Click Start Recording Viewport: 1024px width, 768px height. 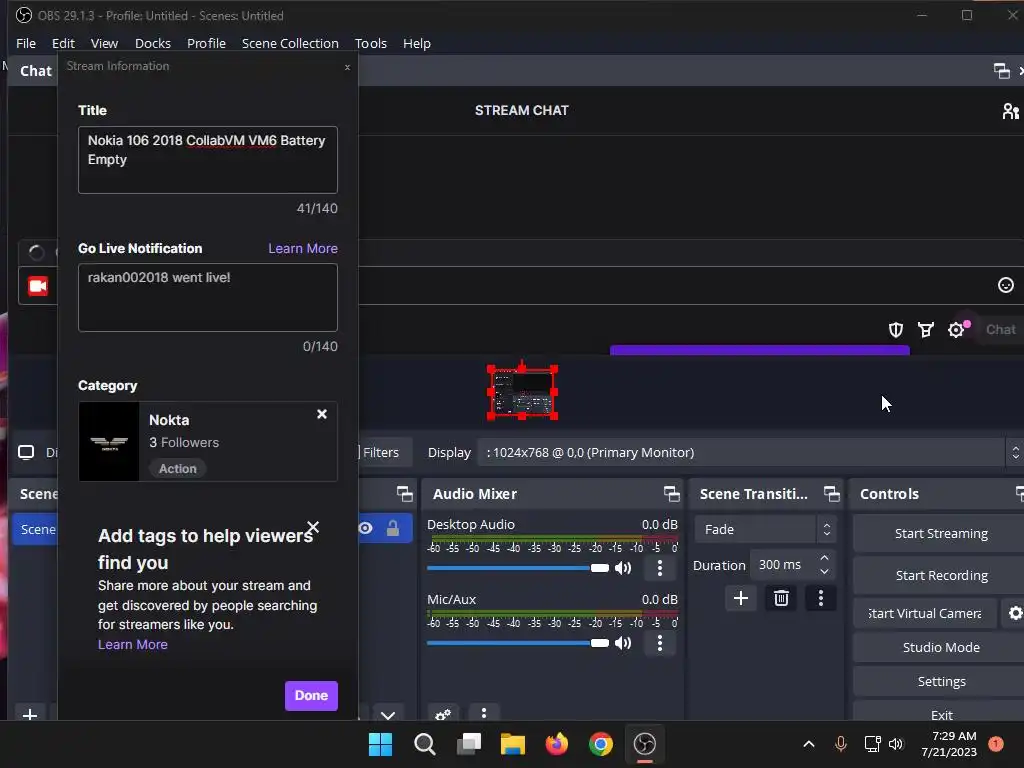click(941, 575)
